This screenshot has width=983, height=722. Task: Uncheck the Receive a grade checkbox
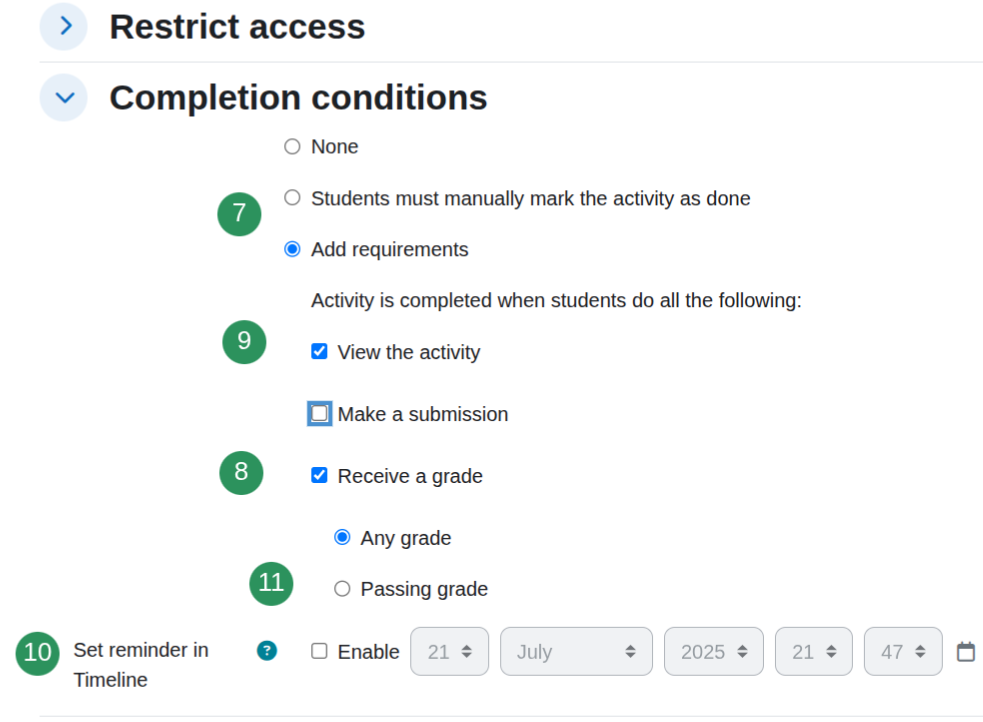[319, 475]
